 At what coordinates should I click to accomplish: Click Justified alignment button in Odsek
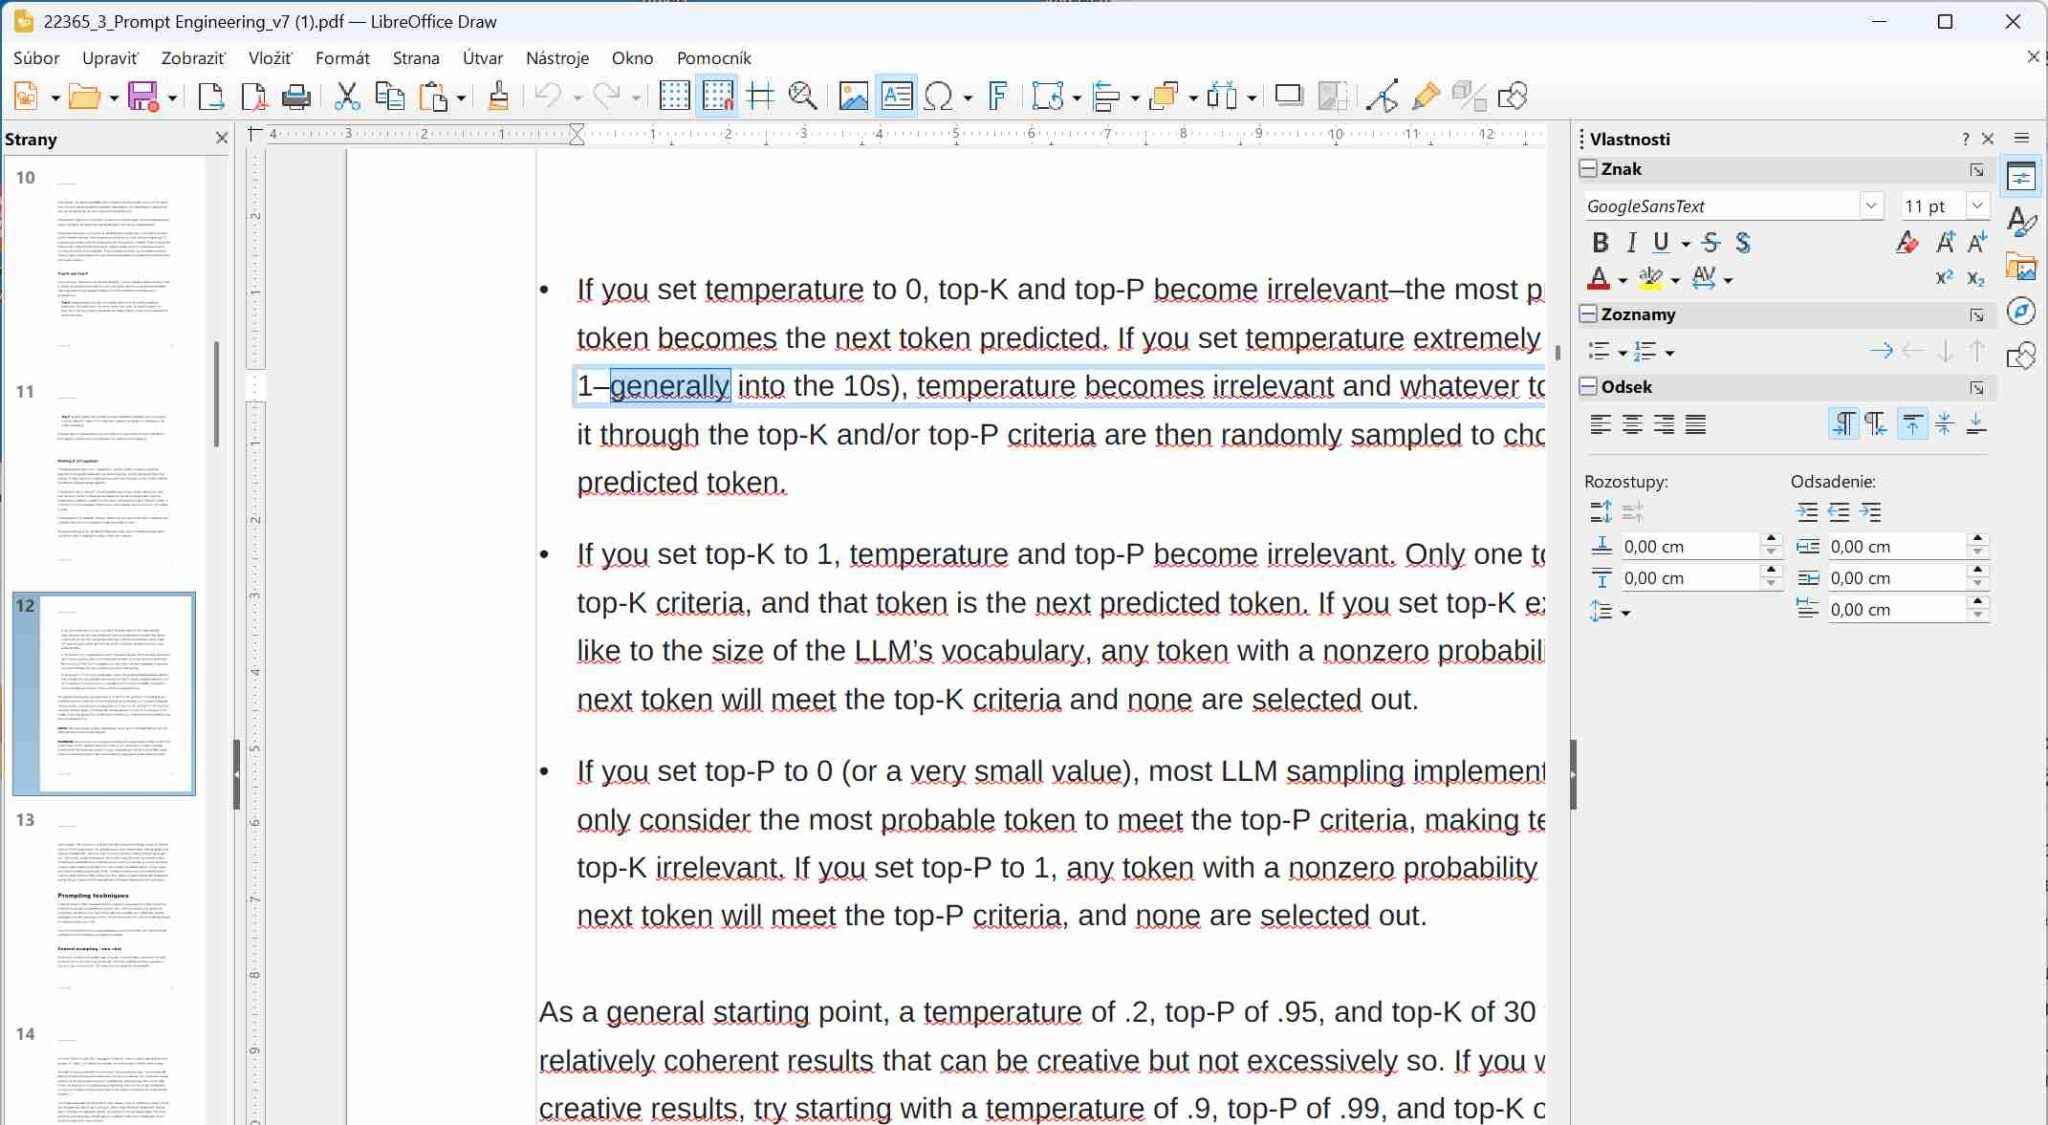(x=1696, y=425)
